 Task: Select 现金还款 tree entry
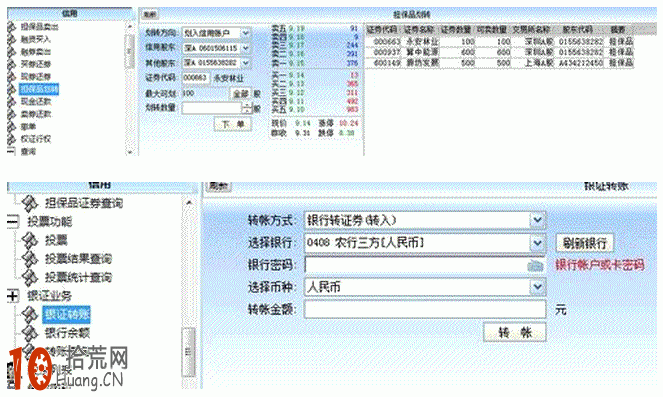[36, 101]
